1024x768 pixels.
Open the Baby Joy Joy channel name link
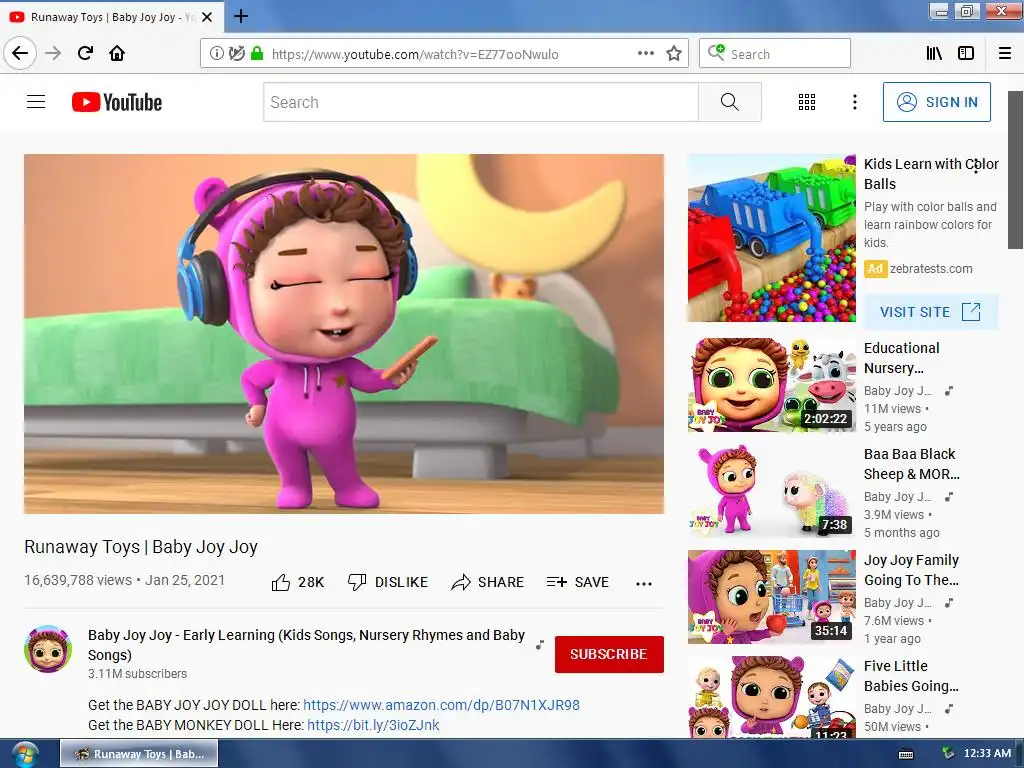tap(306, 645)
